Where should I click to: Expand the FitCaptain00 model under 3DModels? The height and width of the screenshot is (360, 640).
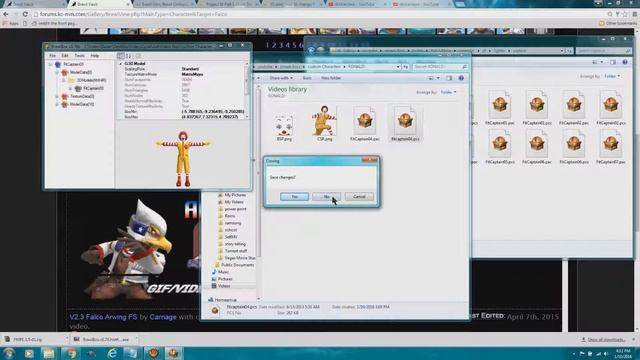(x=70, y=88)
